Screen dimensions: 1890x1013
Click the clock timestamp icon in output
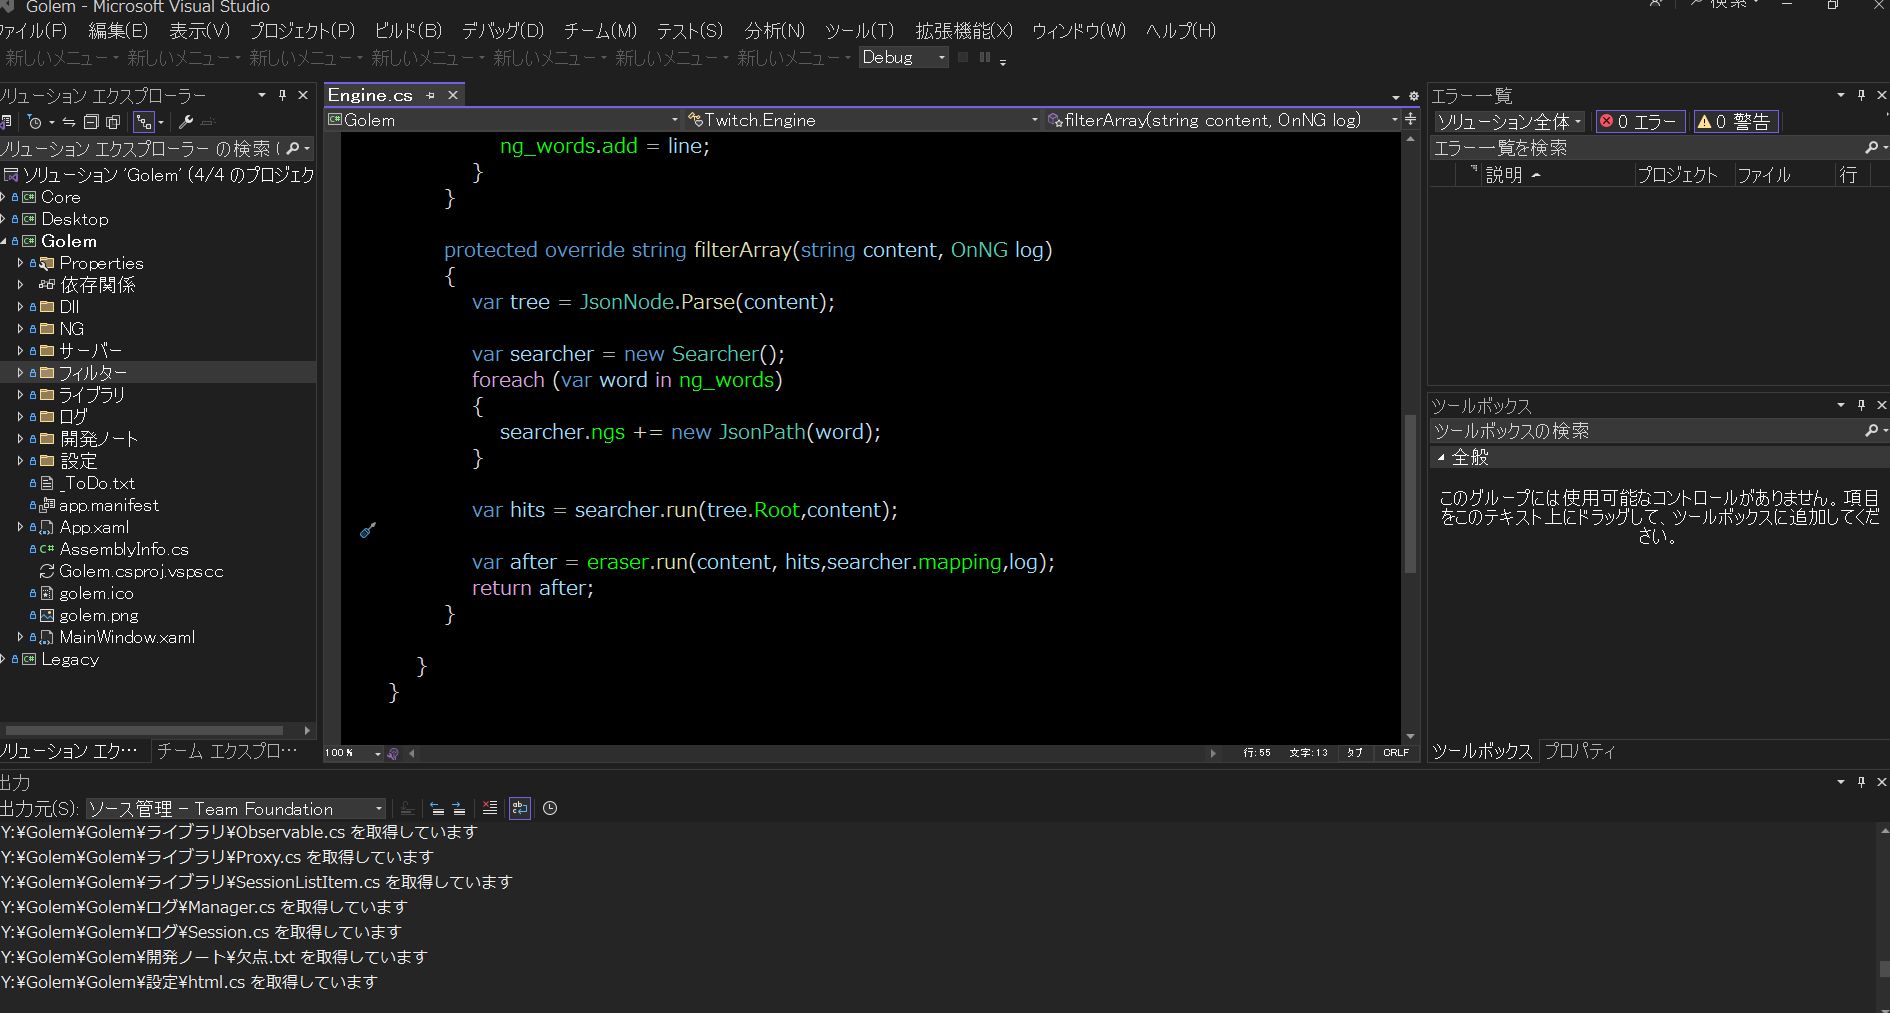pyautogui.click(x=550, y=808)
